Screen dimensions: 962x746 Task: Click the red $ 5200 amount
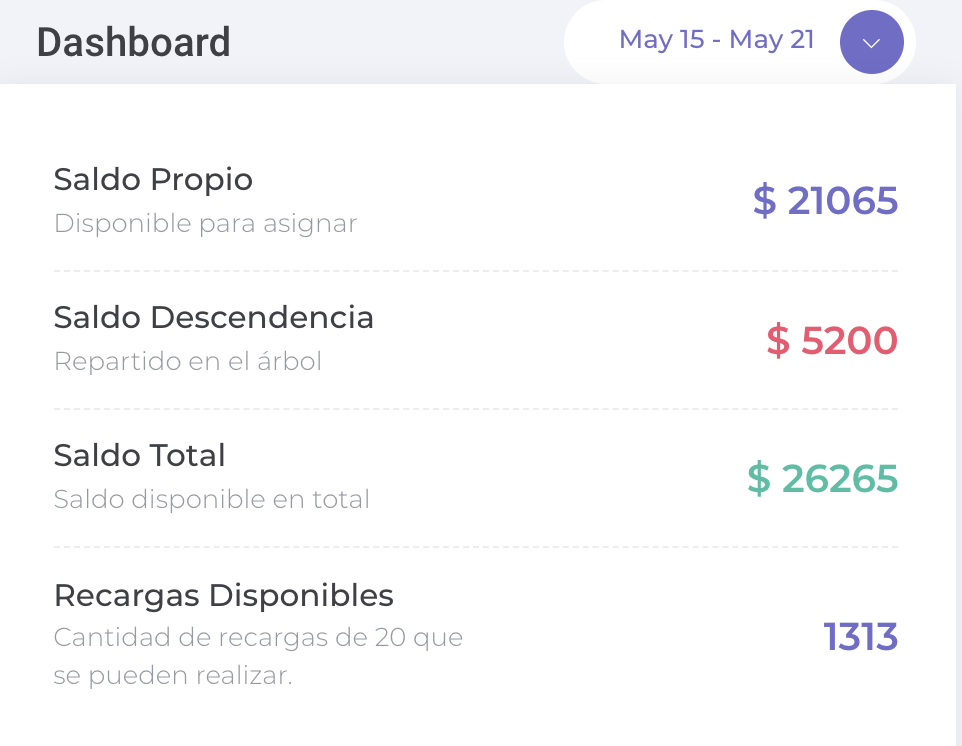832,340
